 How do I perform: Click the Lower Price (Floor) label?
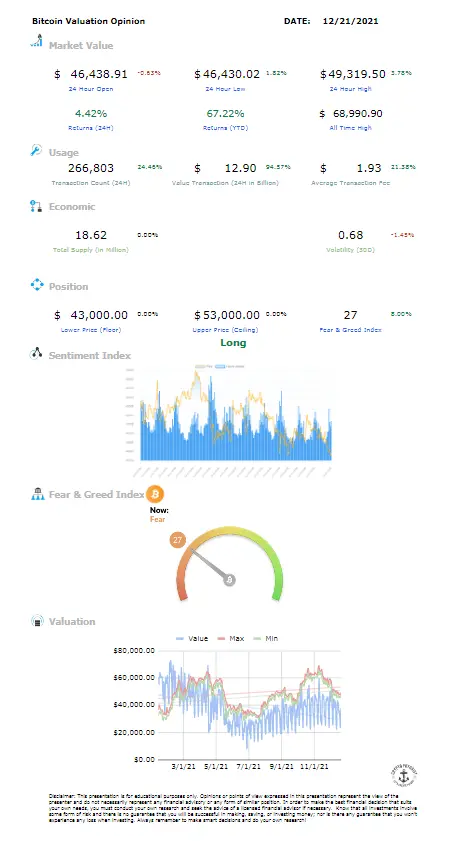point(91,330)
